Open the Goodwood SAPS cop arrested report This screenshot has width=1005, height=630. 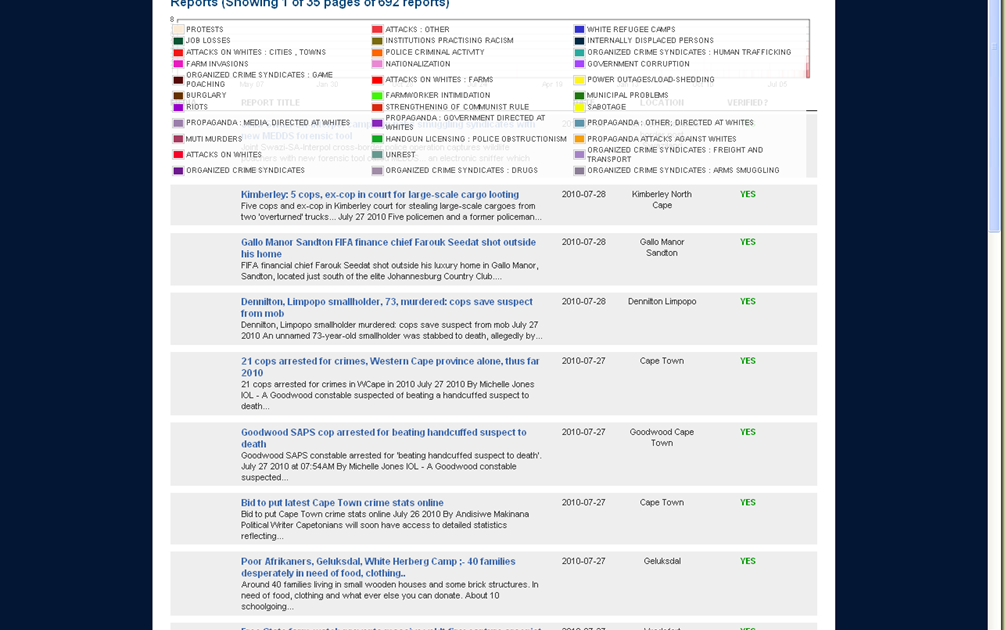click(x=383, y=438)
